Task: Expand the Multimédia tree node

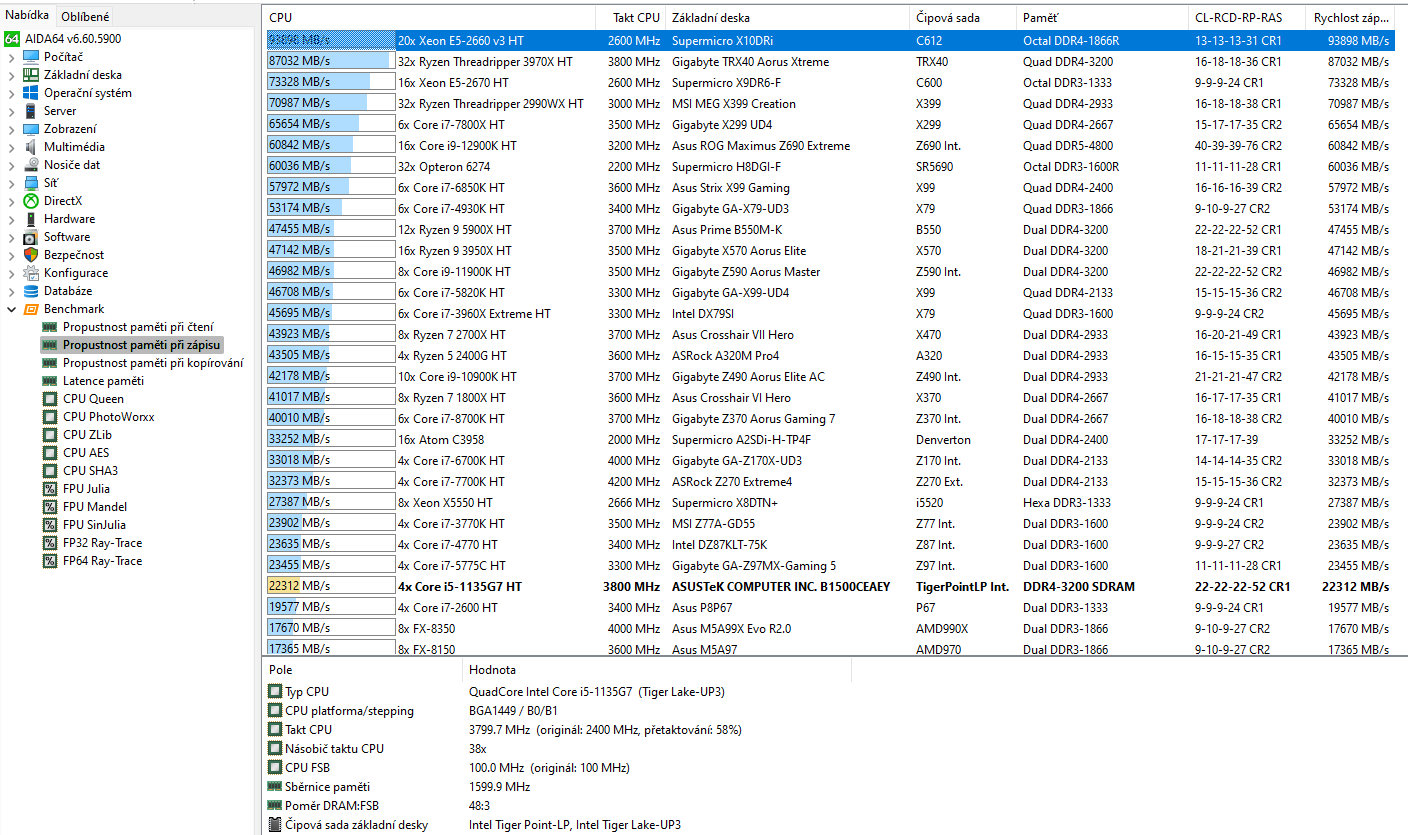Action: (x=11, y=146)
